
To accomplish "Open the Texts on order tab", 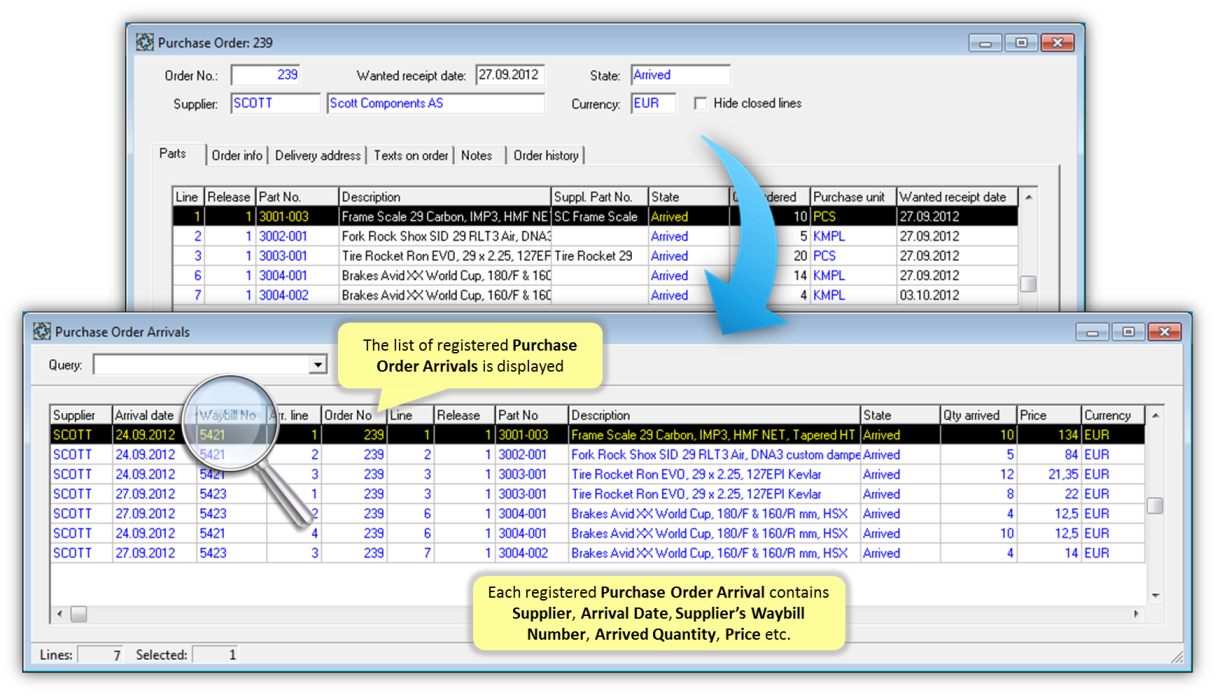I will point(411,155).
